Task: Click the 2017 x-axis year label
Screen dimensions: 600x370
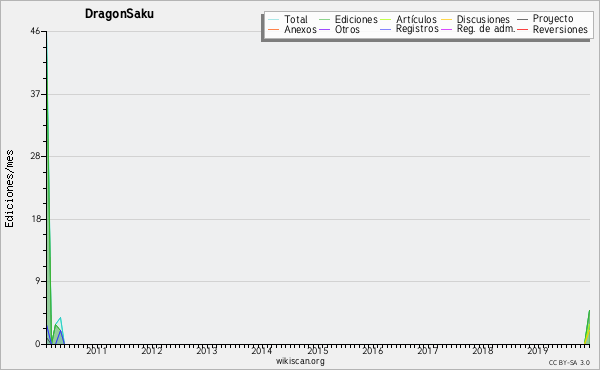Action: 427,350
